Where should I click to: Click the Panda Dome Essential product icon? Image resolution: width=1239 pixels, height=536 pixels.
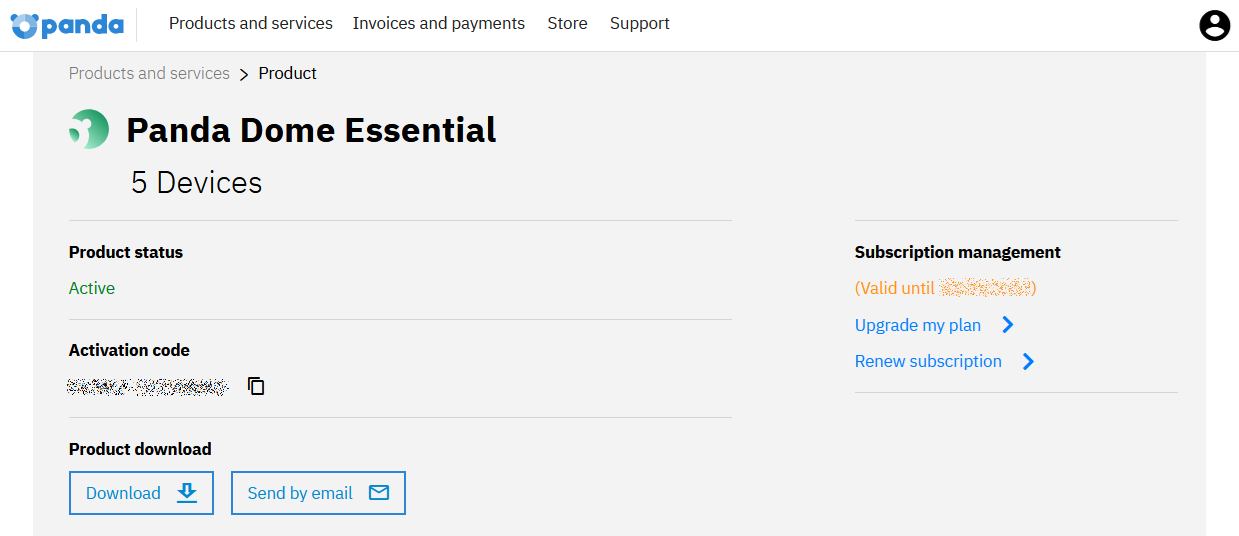click(x=89, y=130)
